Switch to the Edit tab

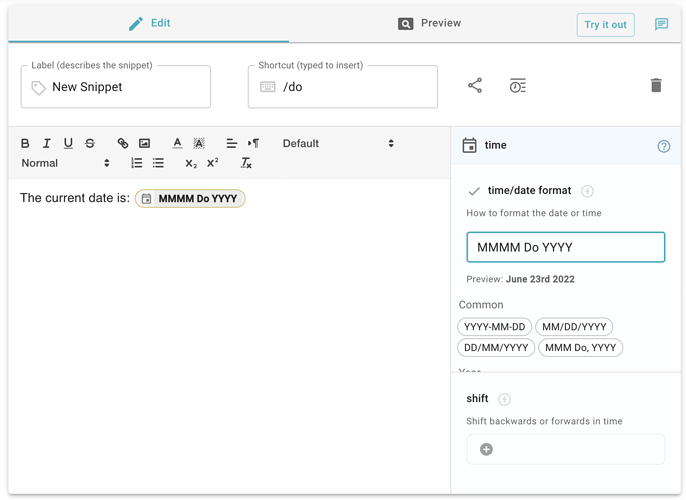click(149, 23)
